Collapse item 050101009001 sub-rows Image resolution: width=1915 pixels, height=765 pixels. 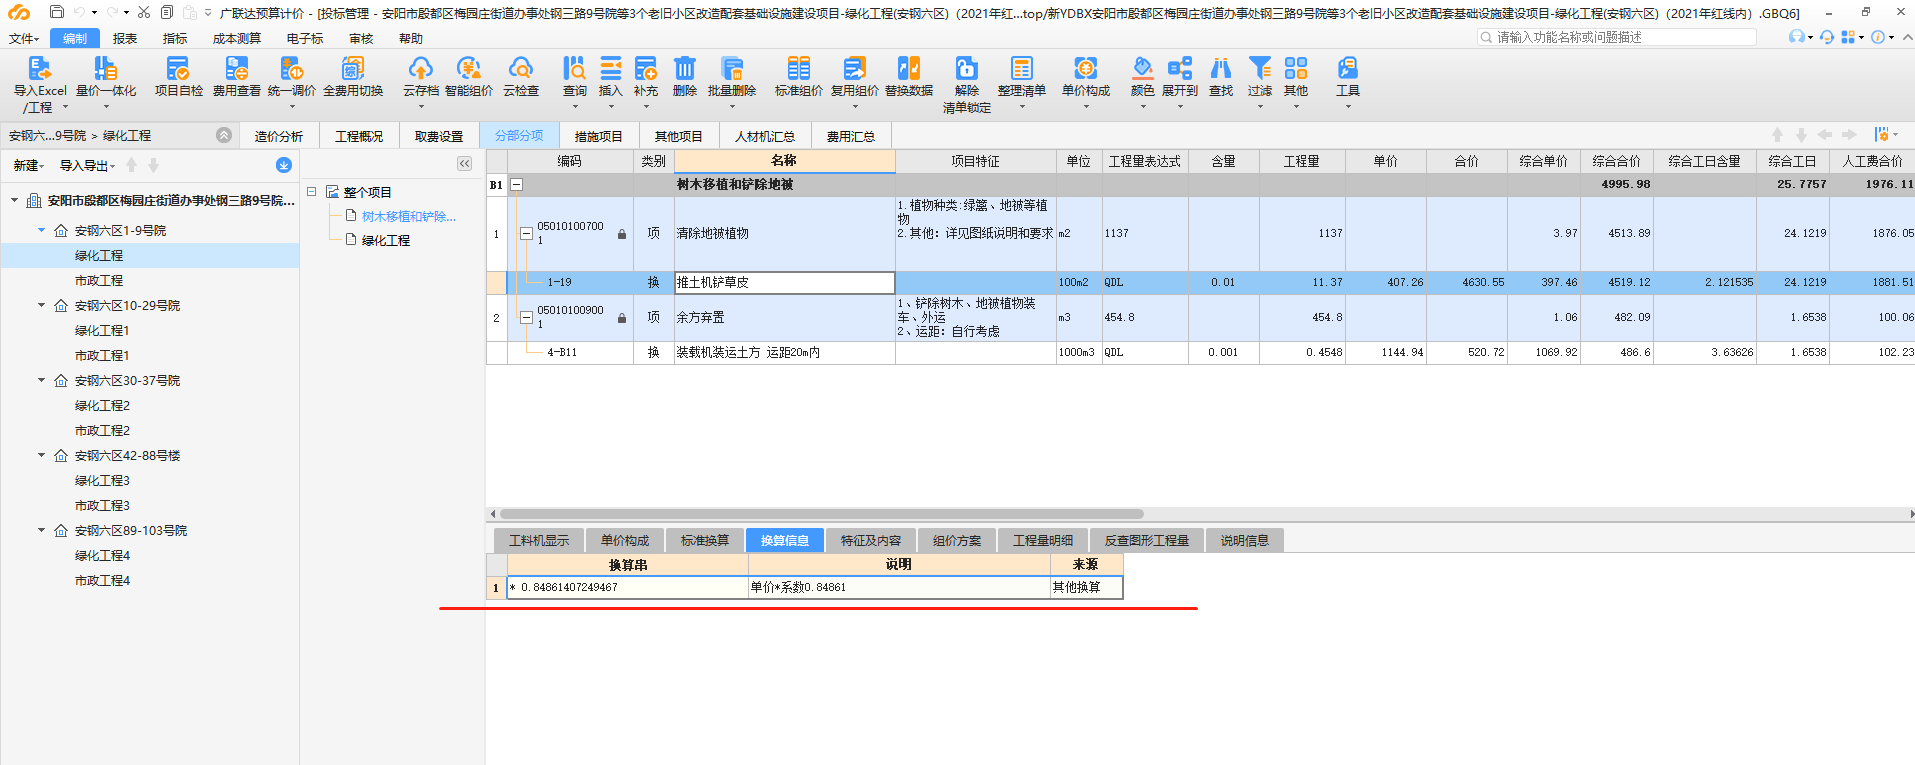coord(526,317)
